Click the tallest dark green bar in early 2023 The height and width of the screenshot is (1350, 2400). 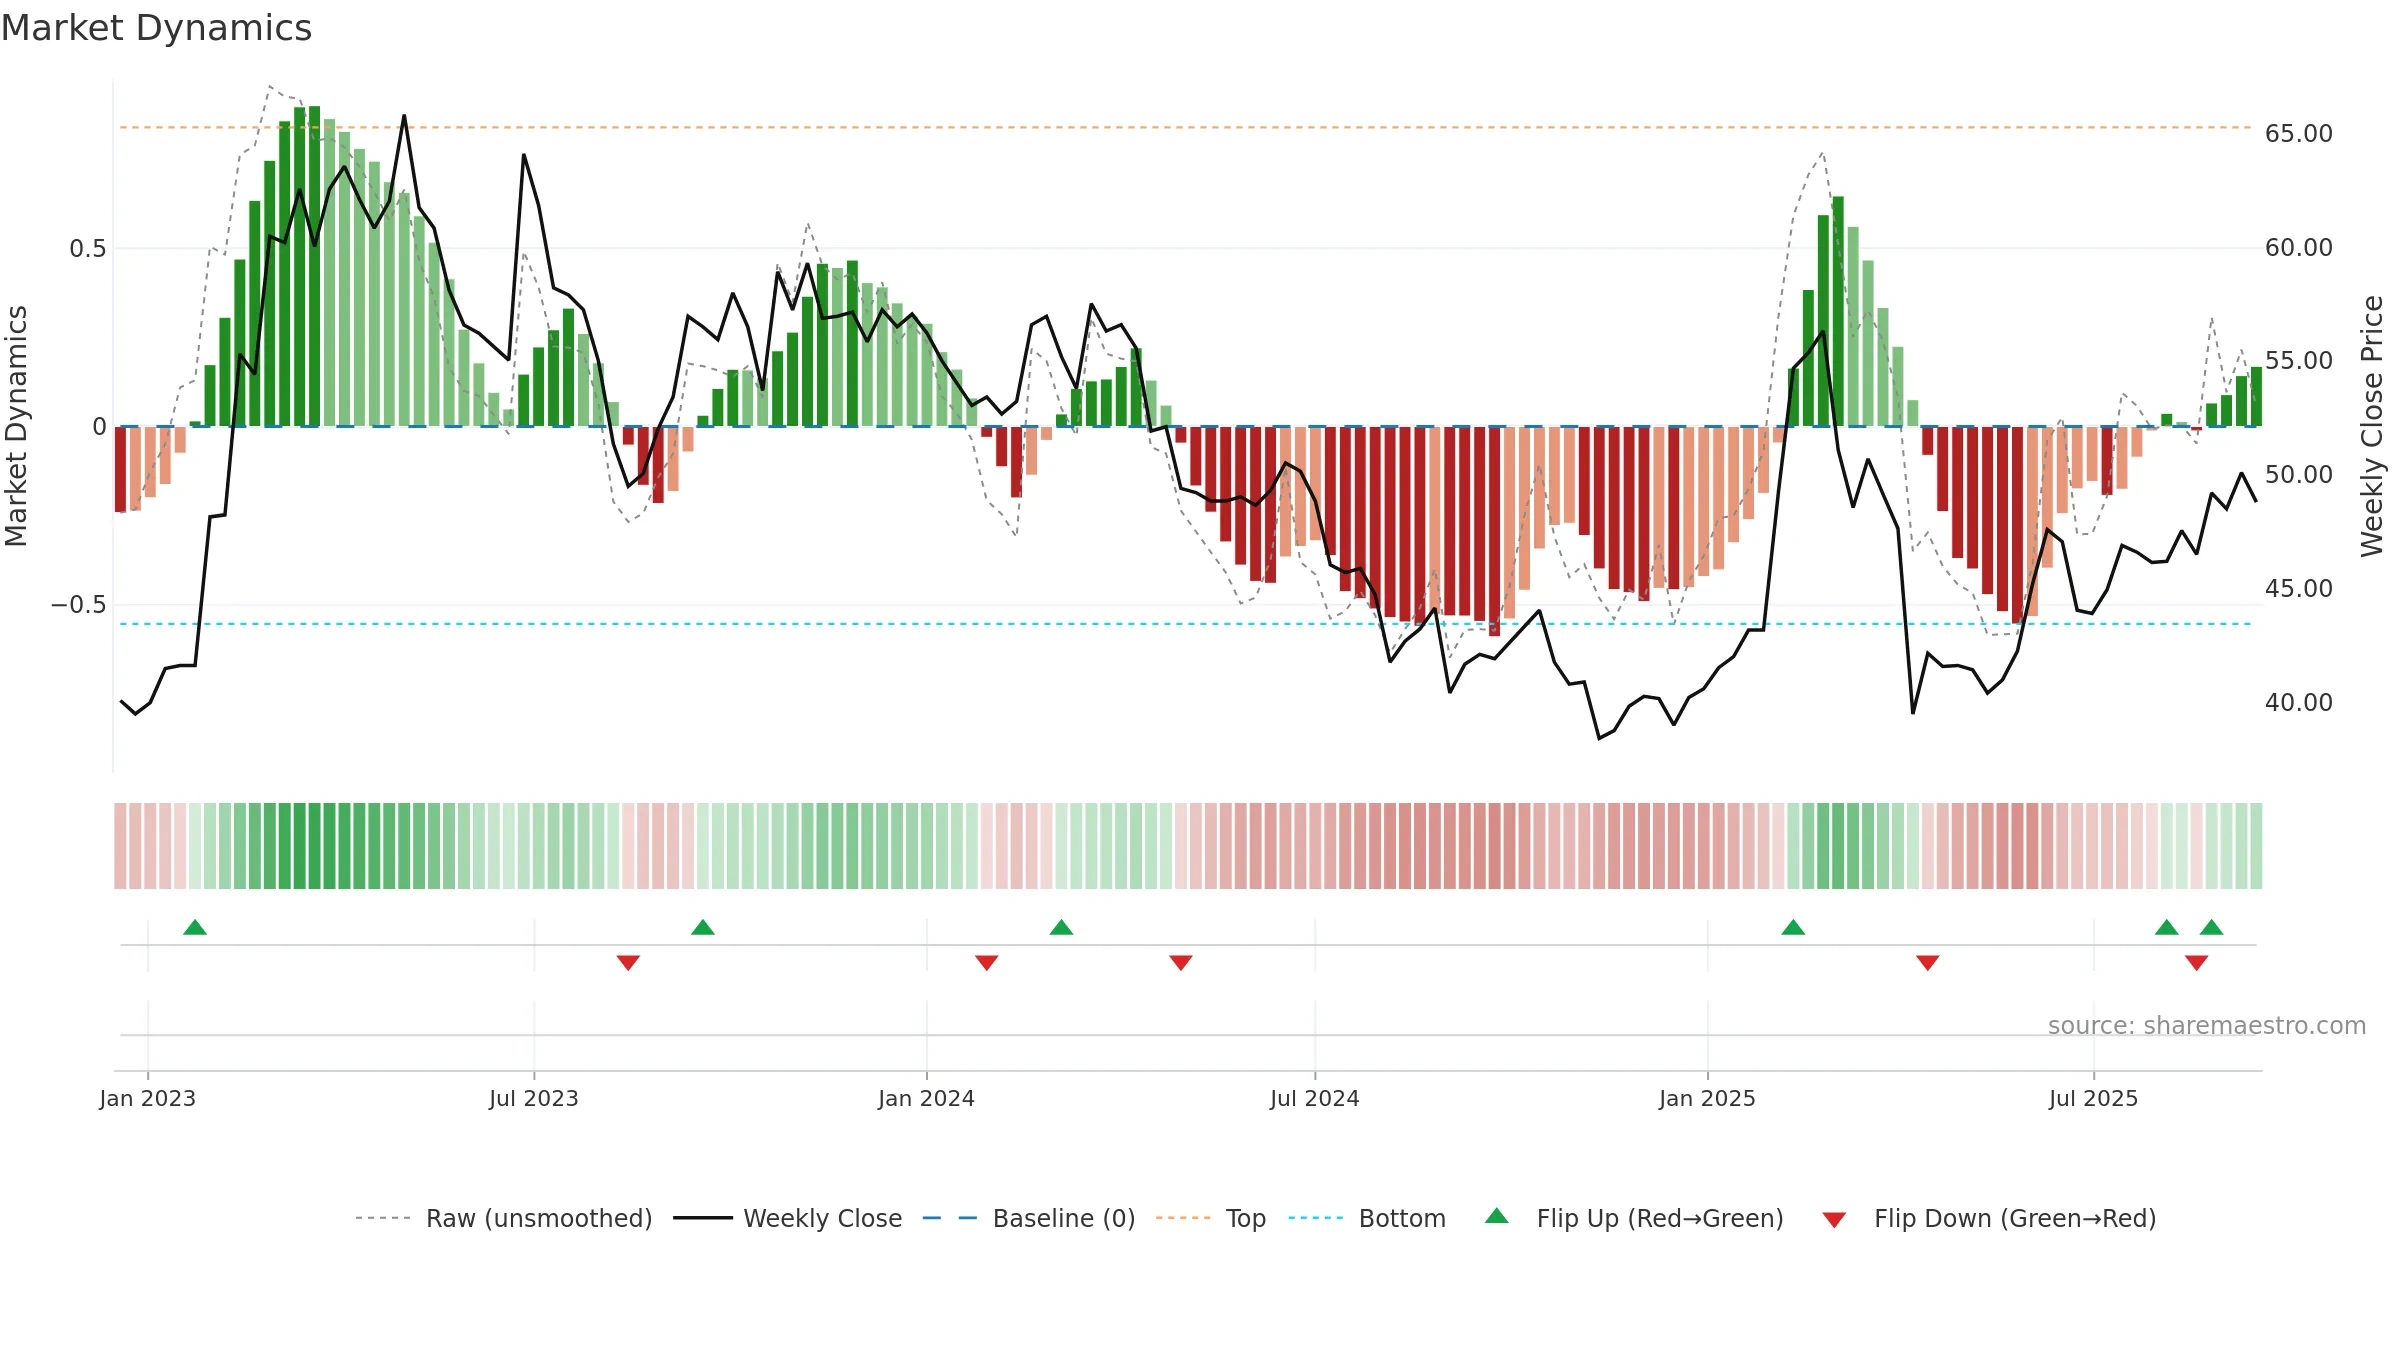(314, 266)
